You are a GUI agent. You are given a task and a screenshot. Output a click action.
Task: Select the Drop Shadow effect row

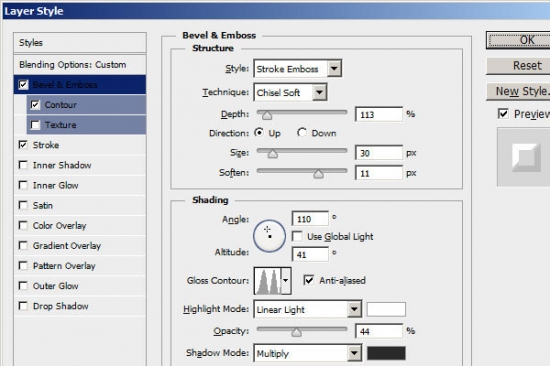80,306
